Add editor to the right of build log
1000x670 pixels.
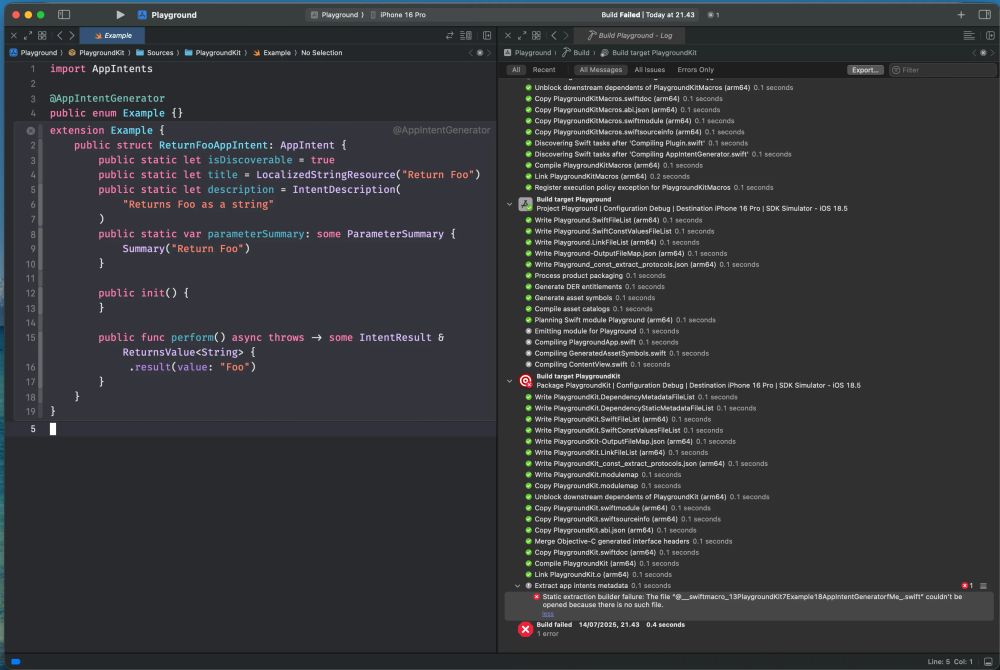(990, 36)
